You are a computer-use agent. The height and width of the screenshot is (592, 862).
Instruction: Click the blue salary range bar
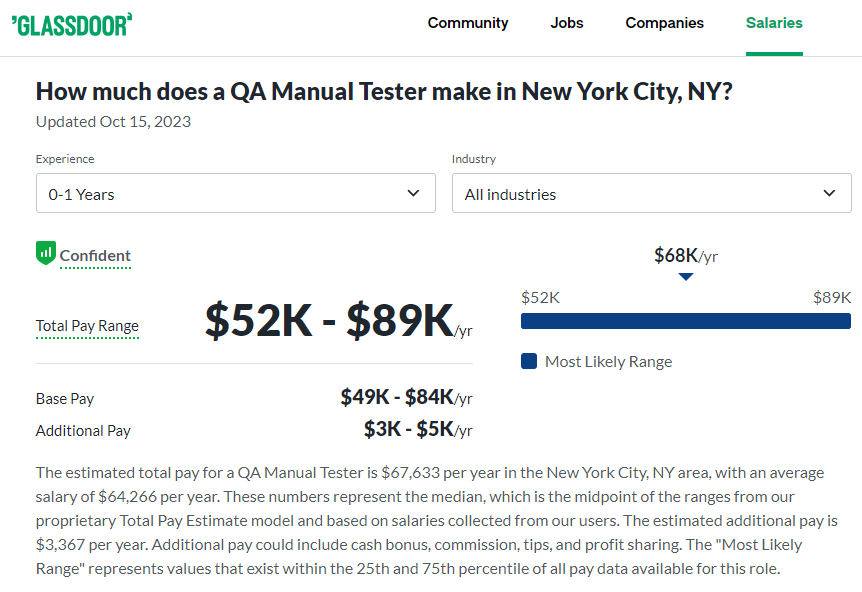686,321
